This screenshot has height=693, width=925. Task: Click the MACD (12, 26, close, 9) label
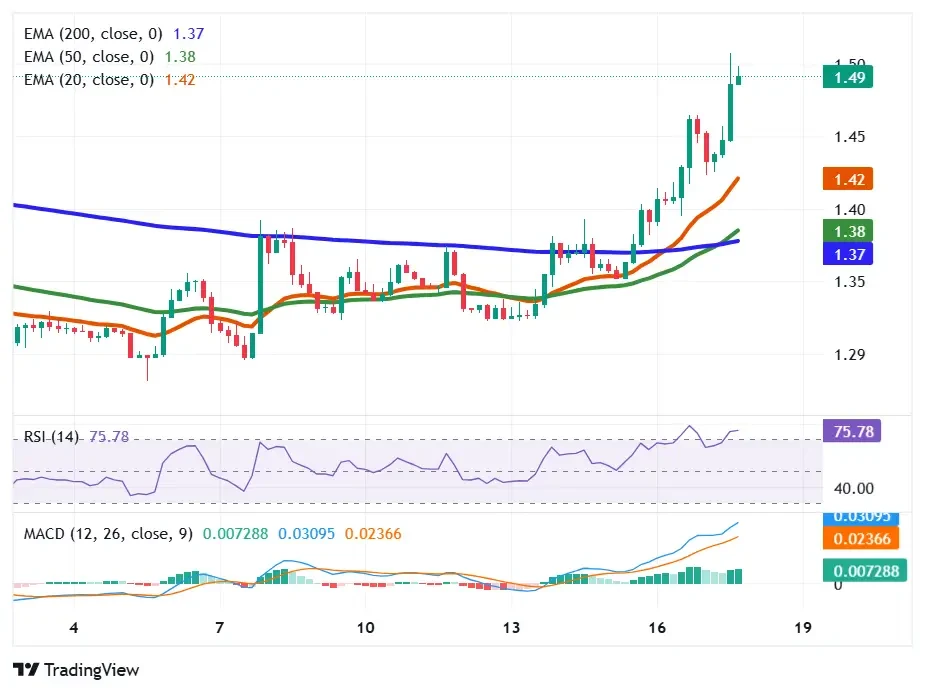pos(108,534)
